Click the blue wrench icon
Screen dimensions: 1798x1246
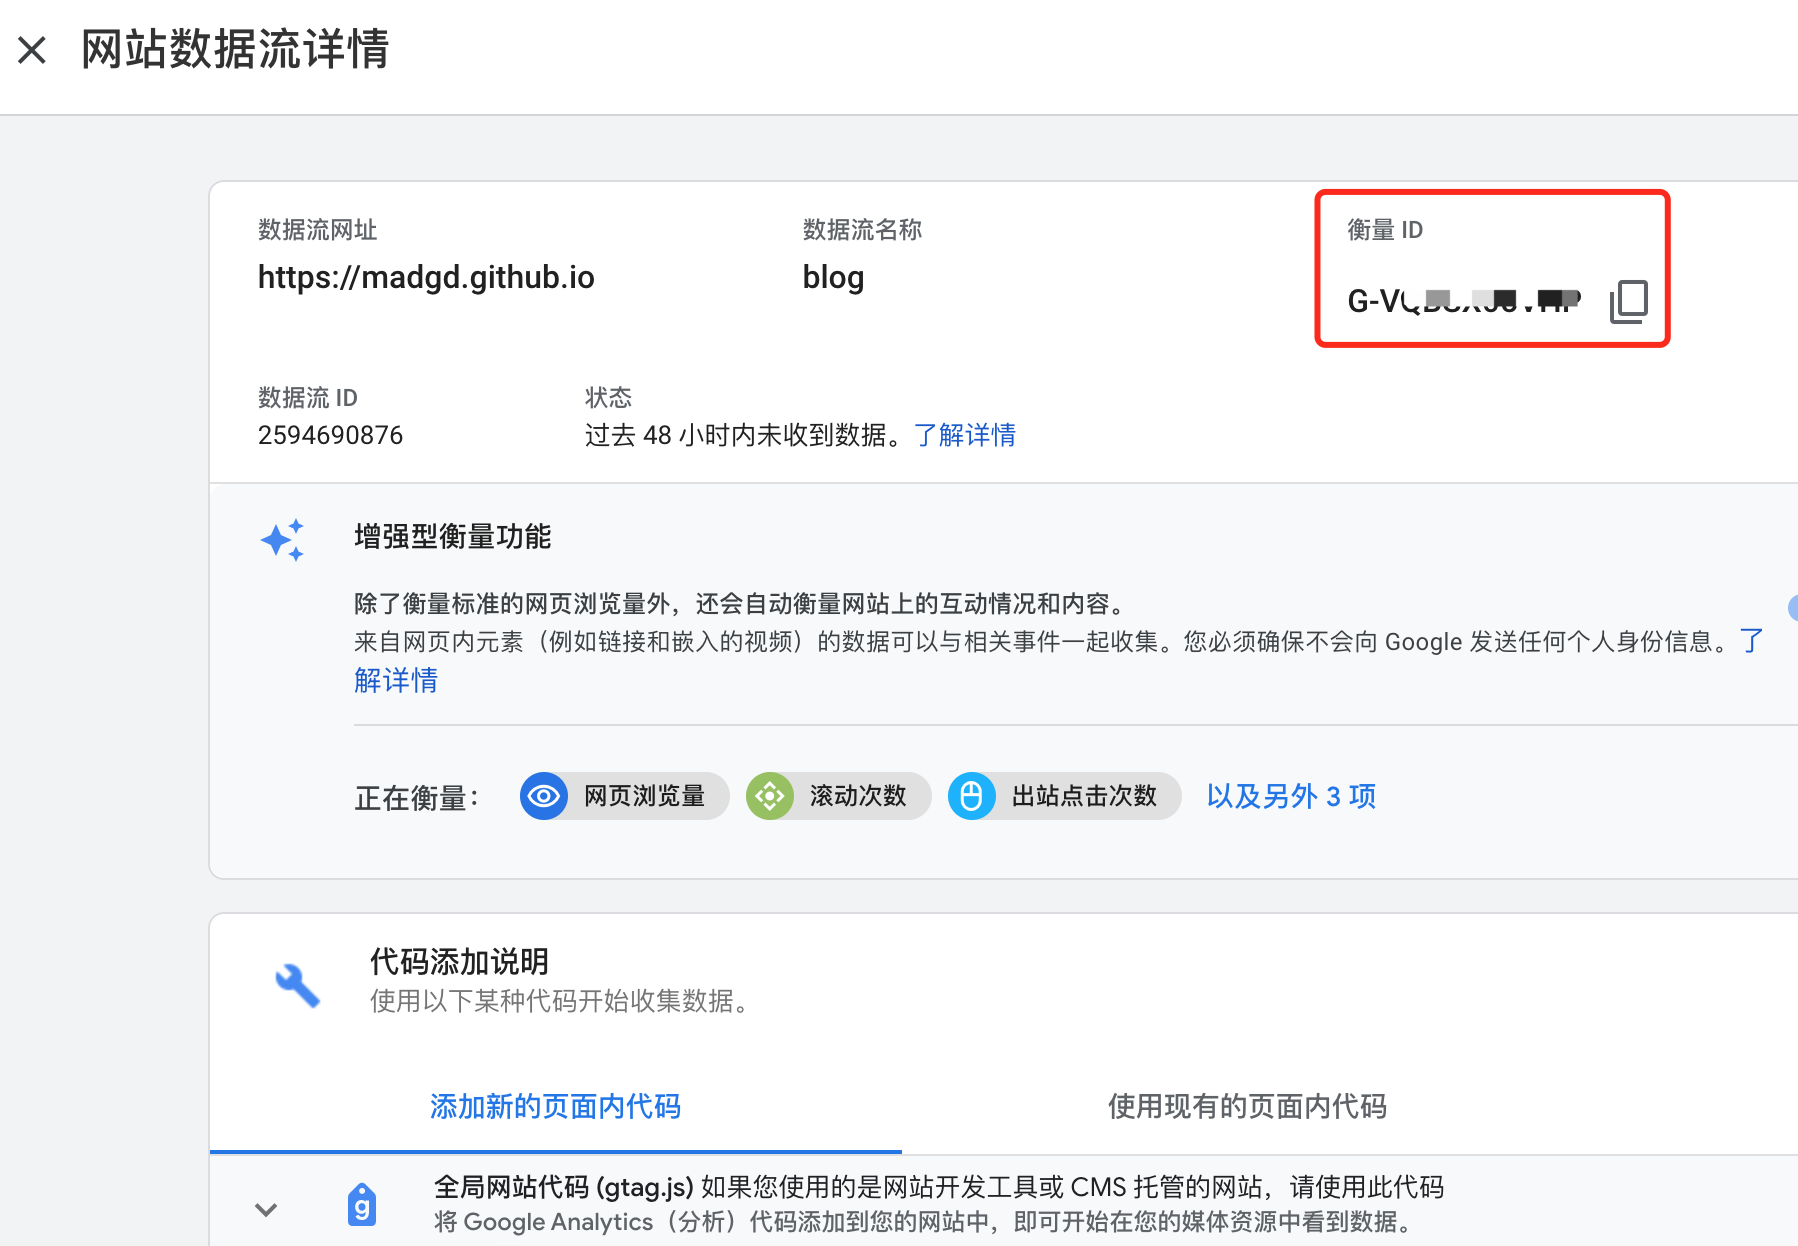pyautogui.click(x=297, y=985)
